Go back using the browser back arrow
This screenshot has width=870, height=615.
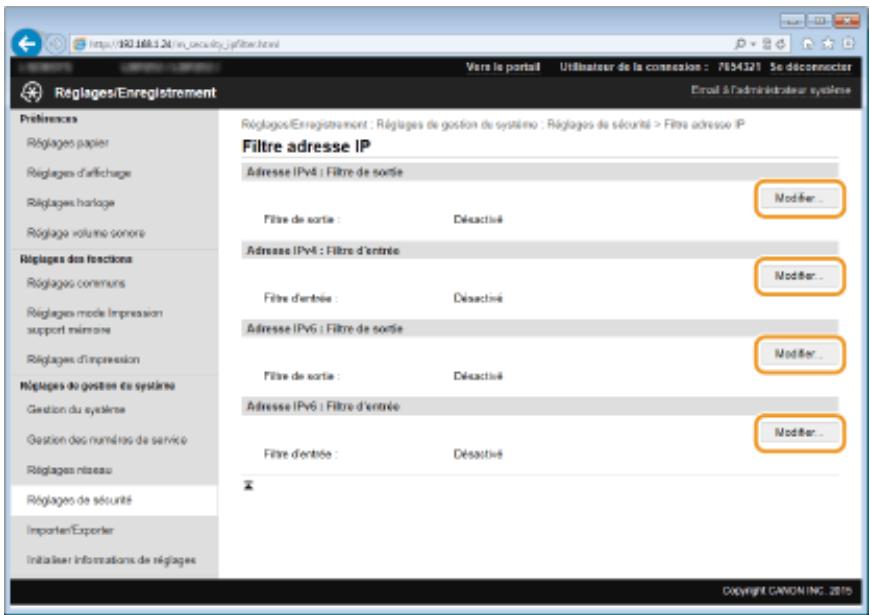pyautogui.click(x=26, y=43)
